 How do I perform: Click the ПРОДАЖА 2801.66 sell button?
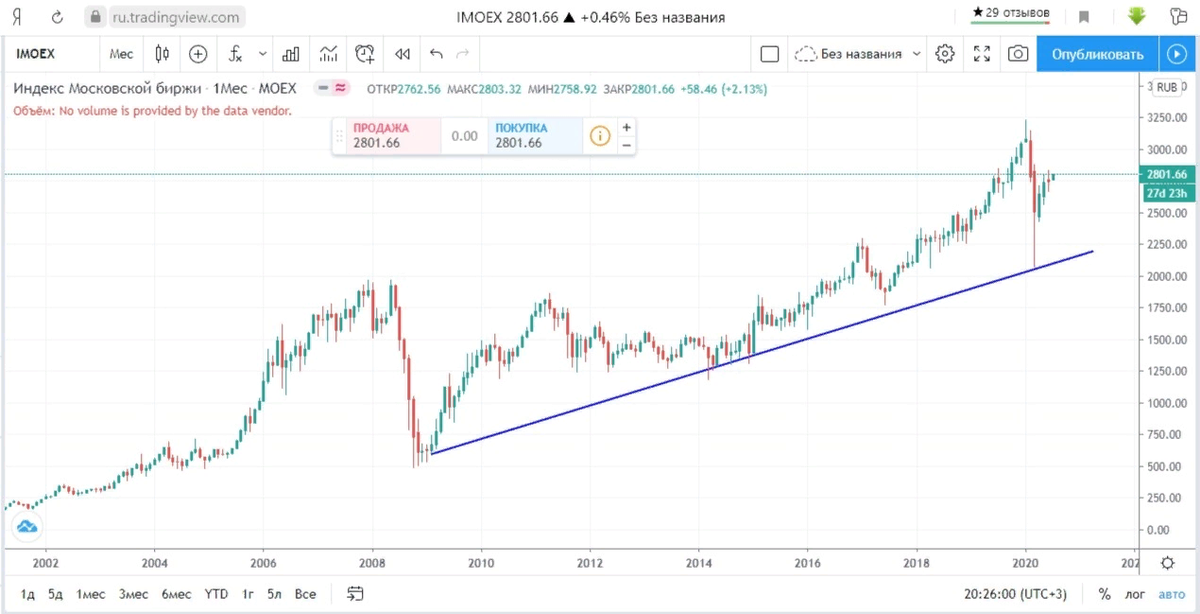pos(392,135)
